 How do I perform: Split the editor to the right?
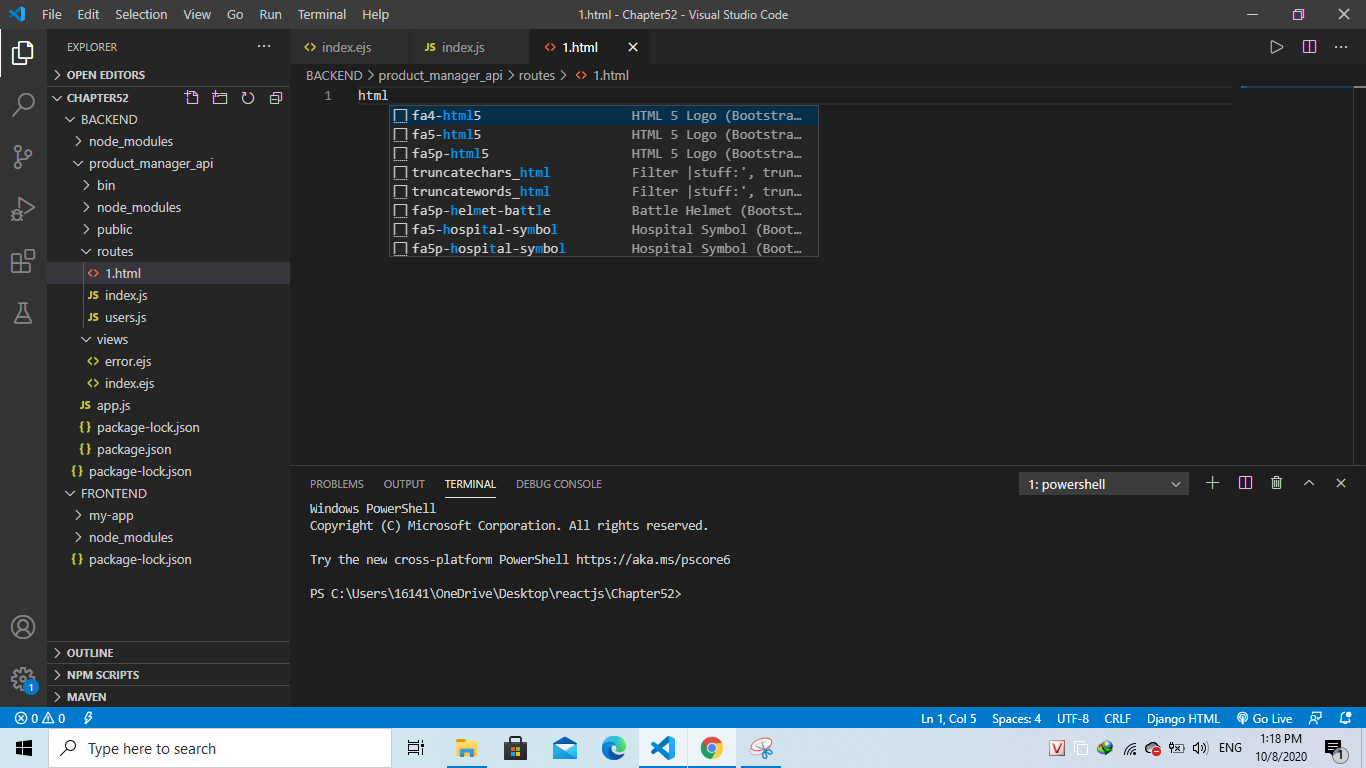coord(1309,47)
